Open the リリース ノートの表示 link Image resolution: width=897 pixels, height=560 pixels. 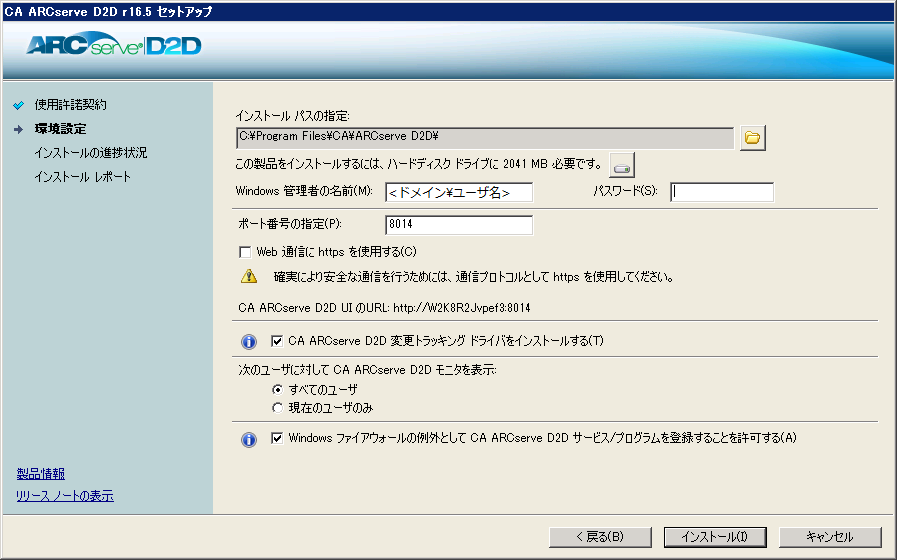[65, 496]
